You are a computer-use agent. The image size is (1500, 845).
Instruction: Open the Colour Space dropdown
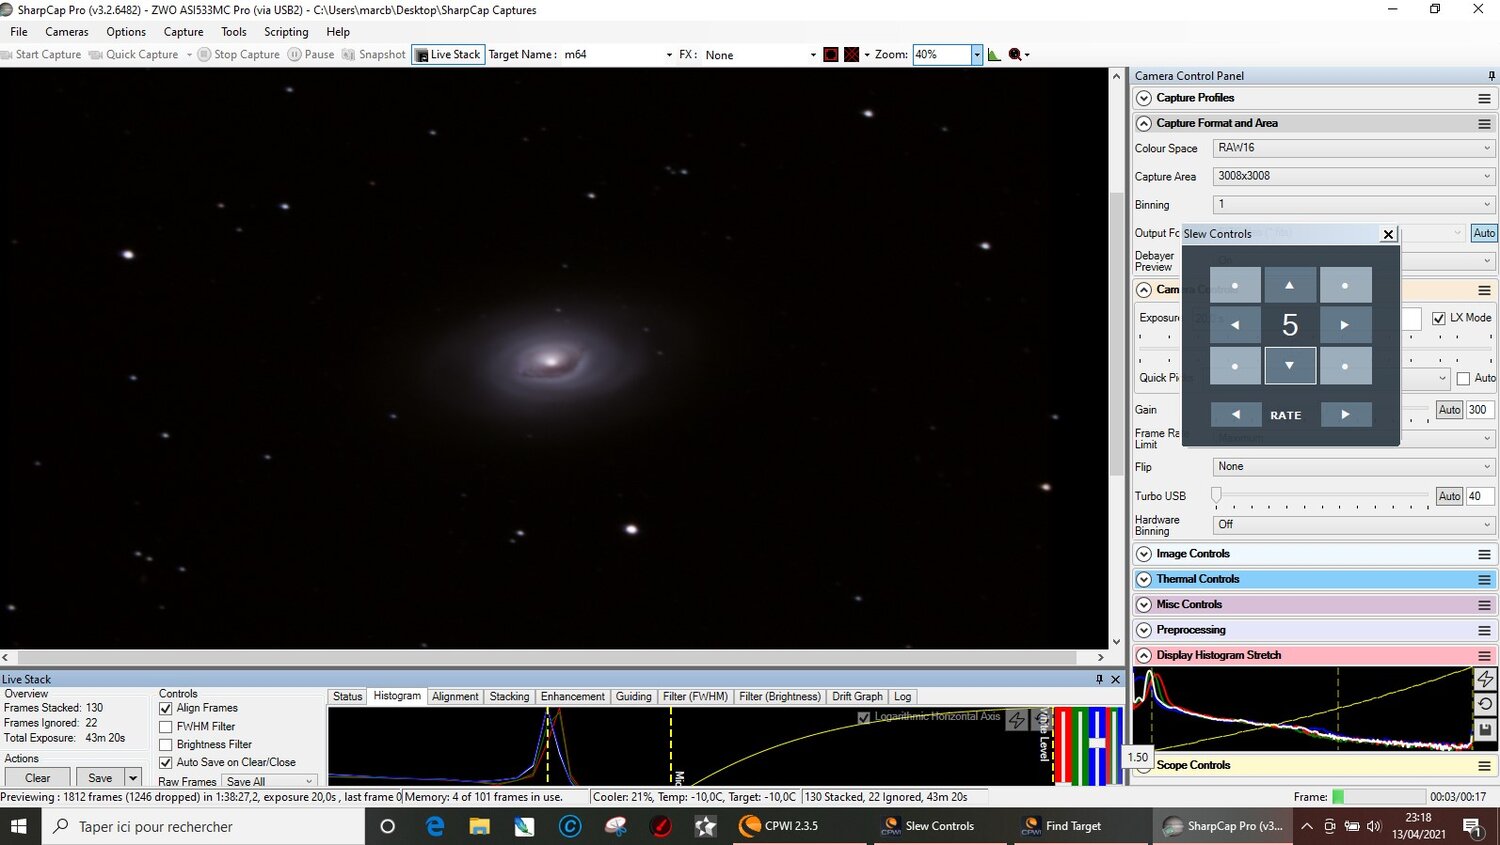tap(1354, 148)
